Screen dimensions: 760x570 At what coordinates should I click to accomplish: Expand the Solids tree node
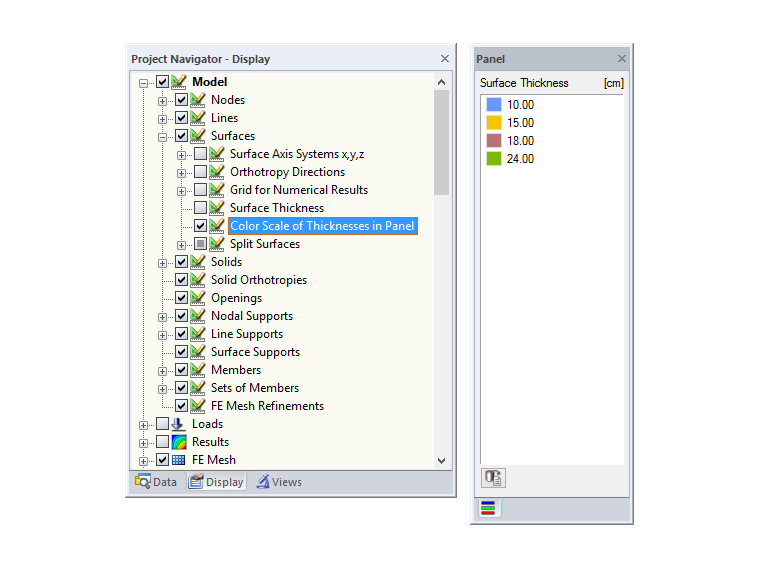coord(162,264)
